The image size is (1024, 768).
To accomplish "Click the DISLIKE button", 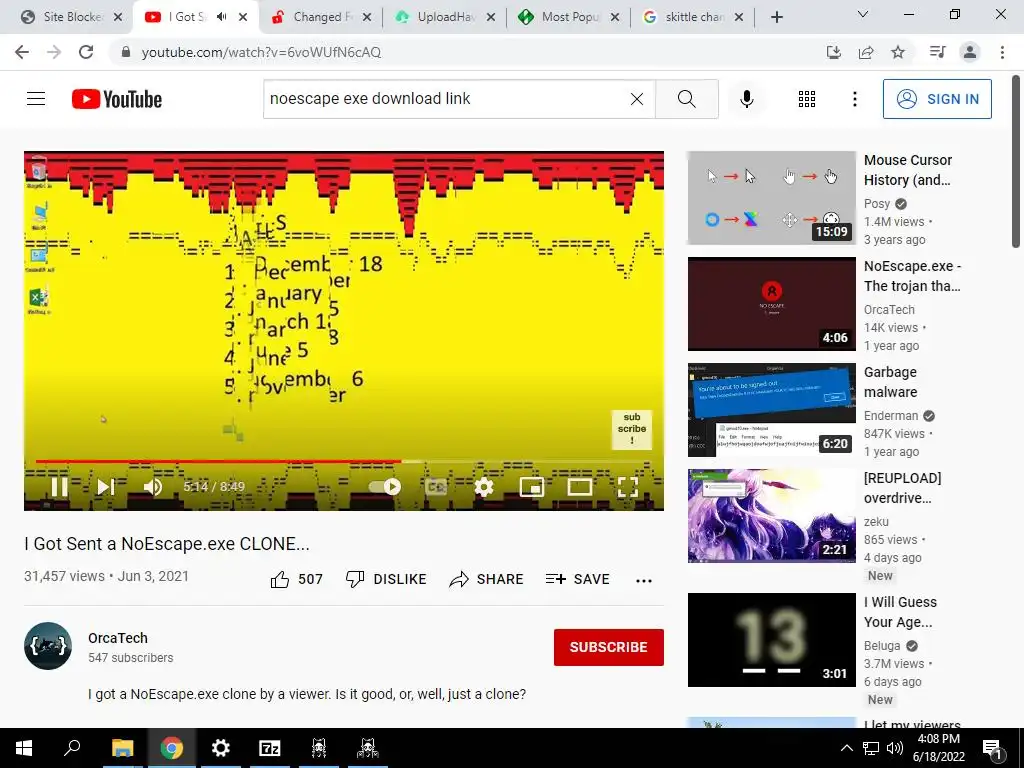I will pos(386,579).
